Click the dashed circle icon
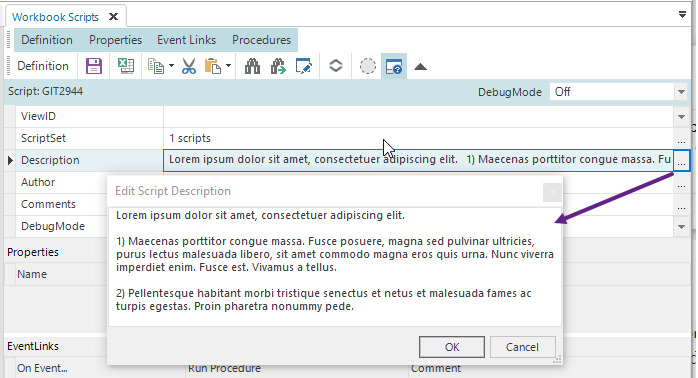Viewport: 698px width, 378px height. [x=368, y=66]
